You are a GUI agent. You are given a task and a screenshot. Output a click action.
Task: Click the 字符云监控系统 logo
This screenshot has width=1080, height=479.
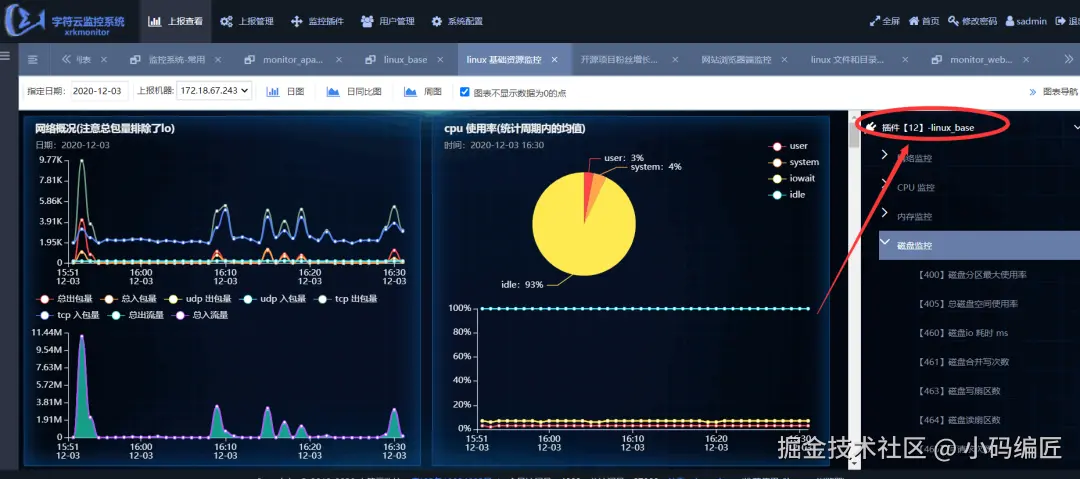coord(65,23)
